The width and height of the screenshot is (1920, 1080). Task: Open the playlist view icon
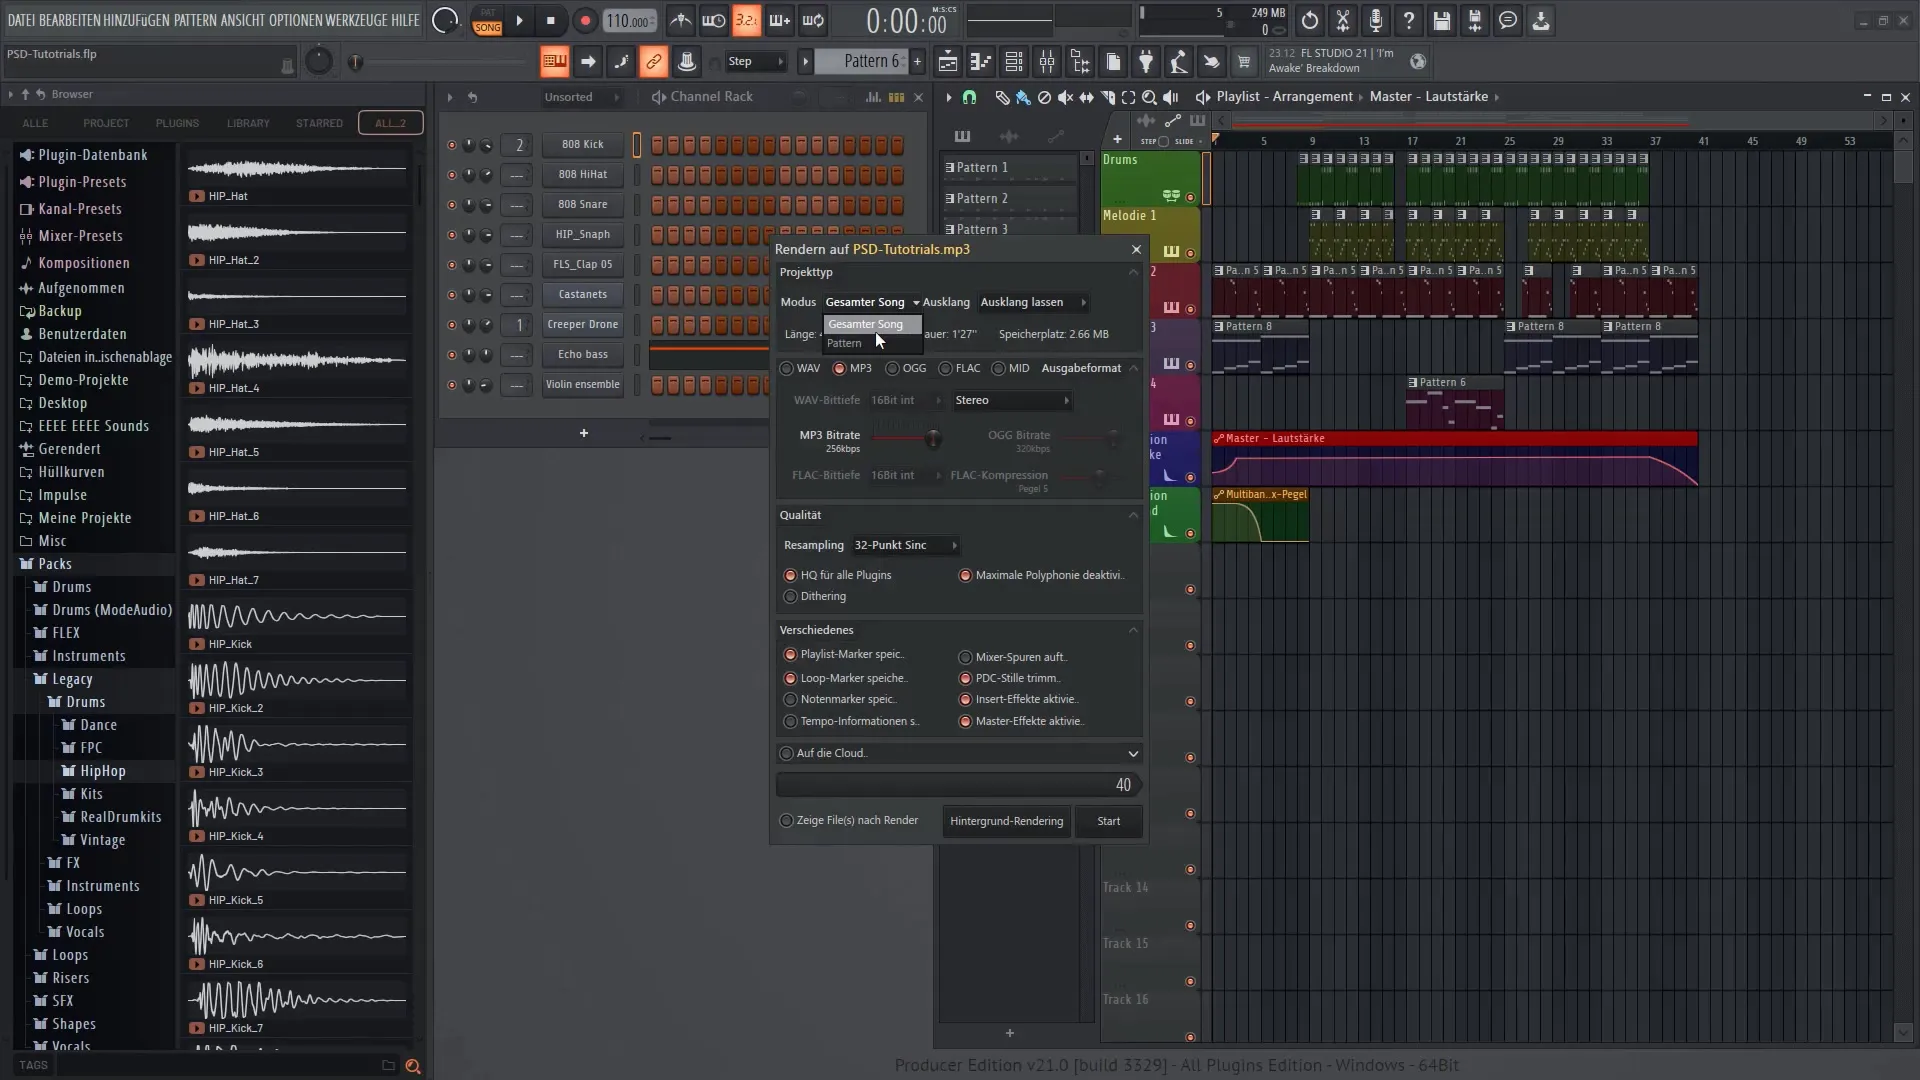pos(948,62)
